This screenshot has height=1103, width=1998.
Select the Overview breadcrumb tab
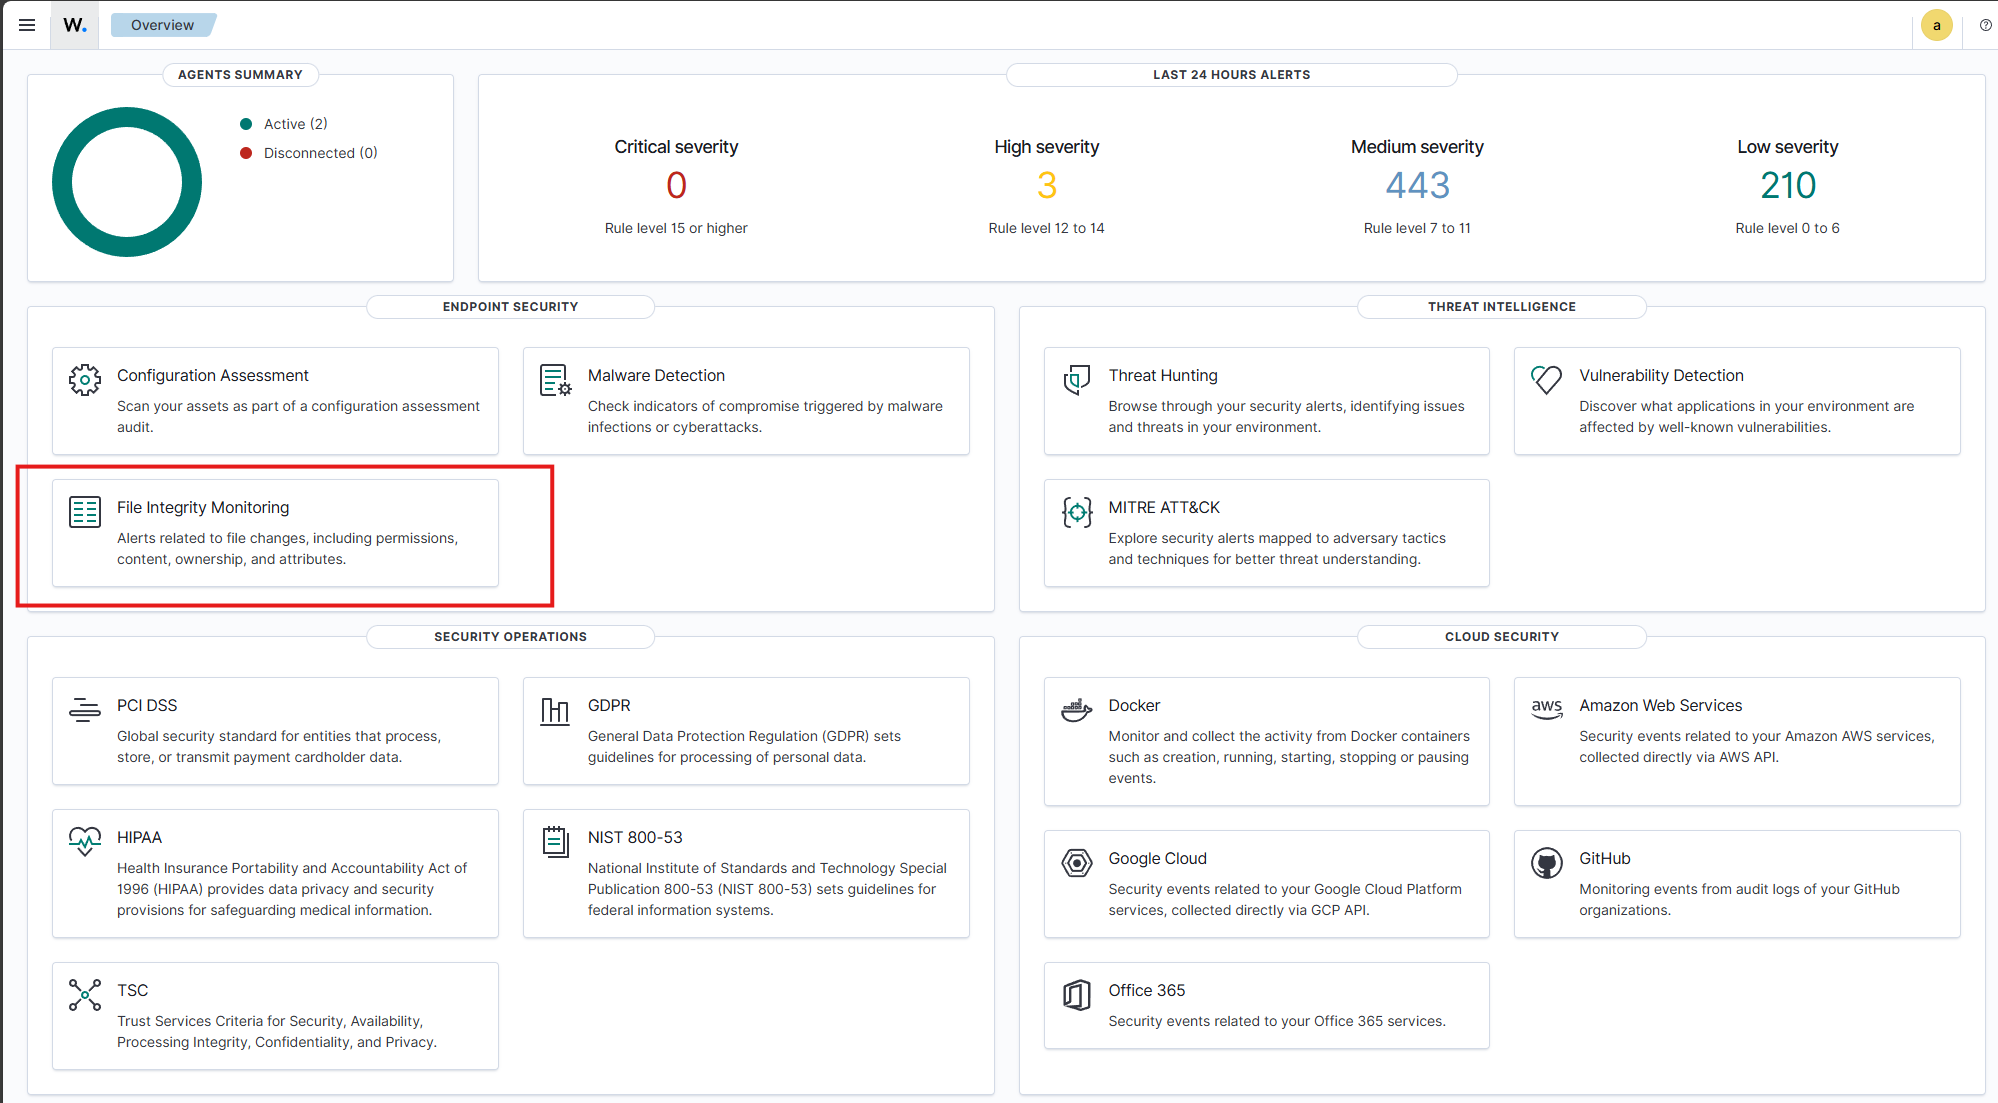tap(162, 25)
